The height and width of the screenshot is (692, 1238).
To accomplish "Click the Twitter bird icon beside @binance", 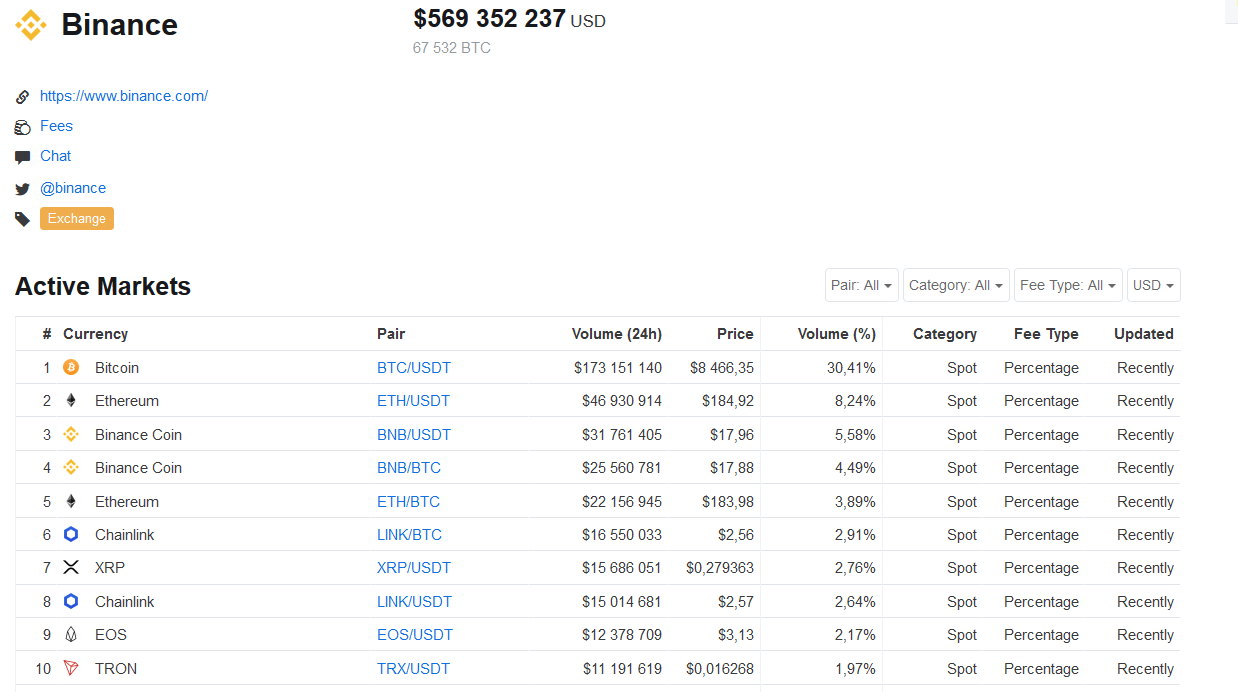I will point(22,189).
